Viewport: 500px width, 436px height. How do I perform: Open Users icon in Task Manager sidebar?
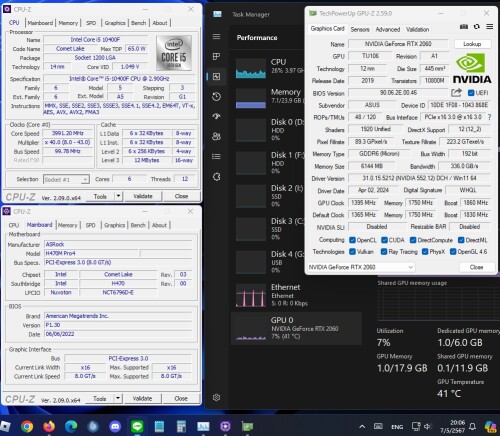(216, 136)
